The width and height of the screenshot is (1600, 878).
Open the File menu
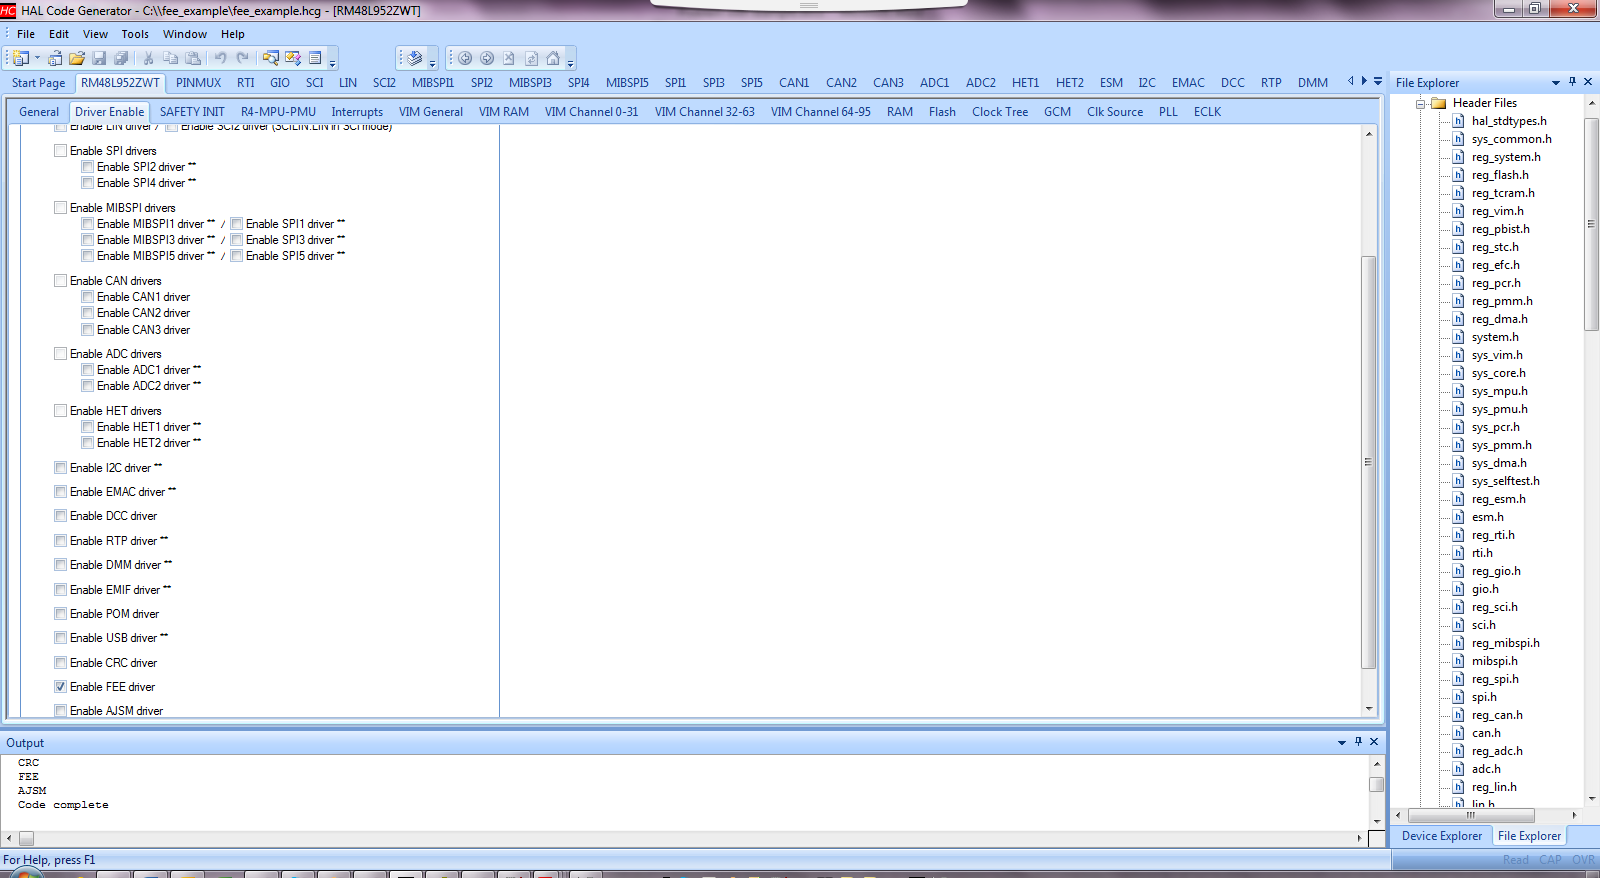pos(26,34)
